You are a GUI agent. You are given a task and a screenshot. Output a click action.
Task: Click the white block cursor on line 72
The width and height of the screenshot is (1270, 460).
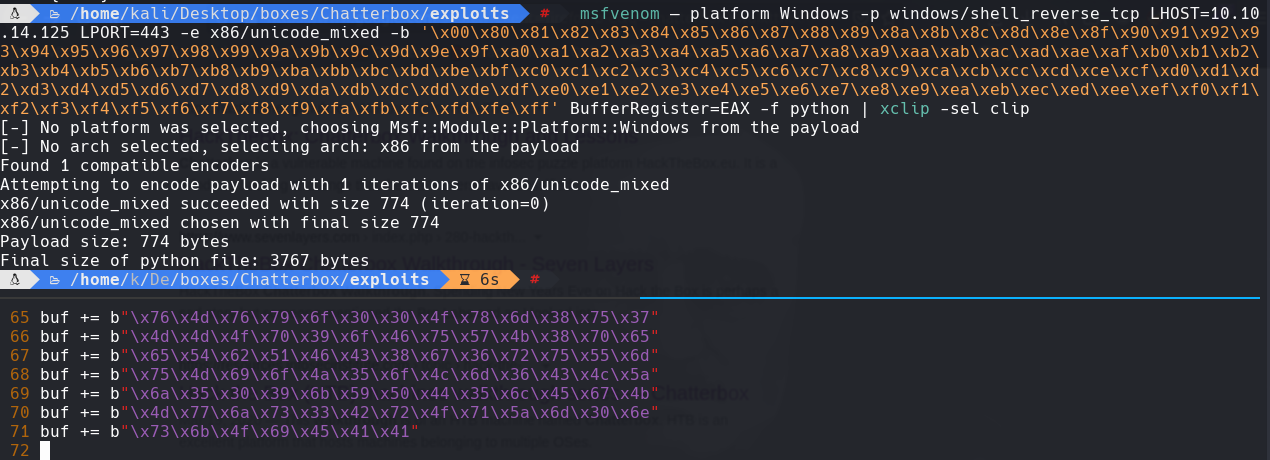coord(45,450)
